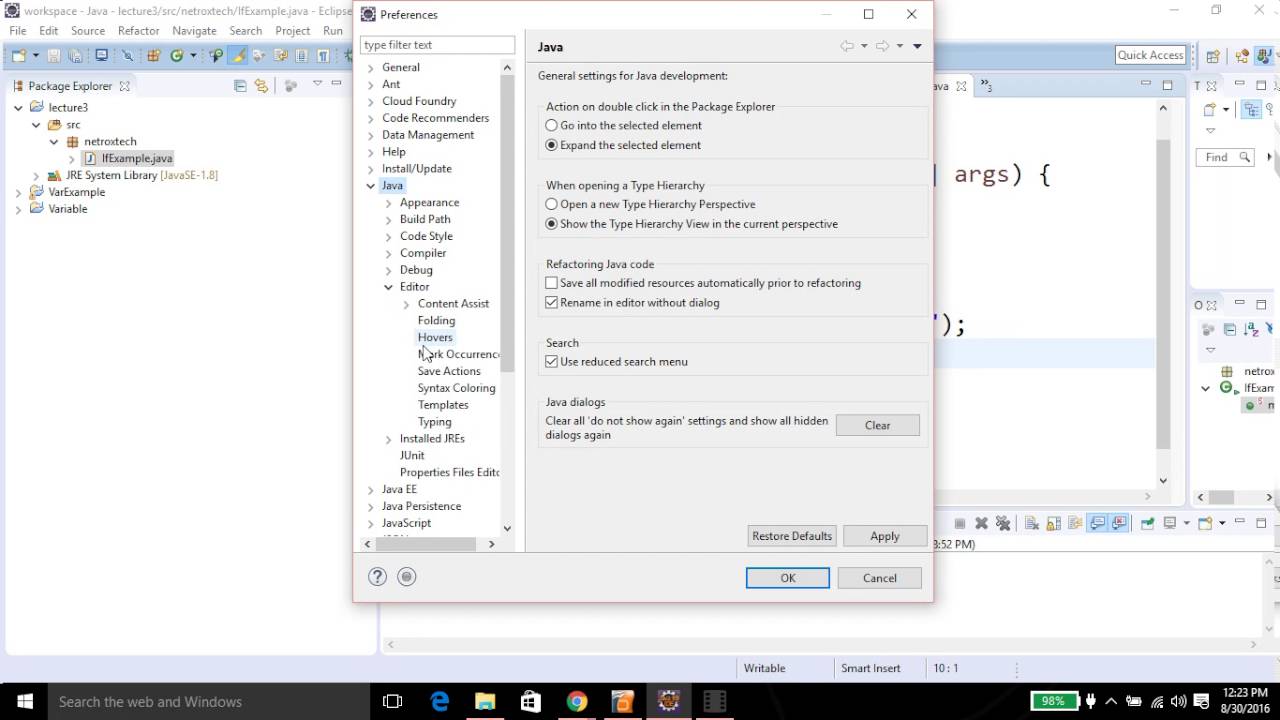Screen dimensions: 1280x720
Task: Click the Task View taskbar icon
Action: pyautogui.click(x=393, y=701)
